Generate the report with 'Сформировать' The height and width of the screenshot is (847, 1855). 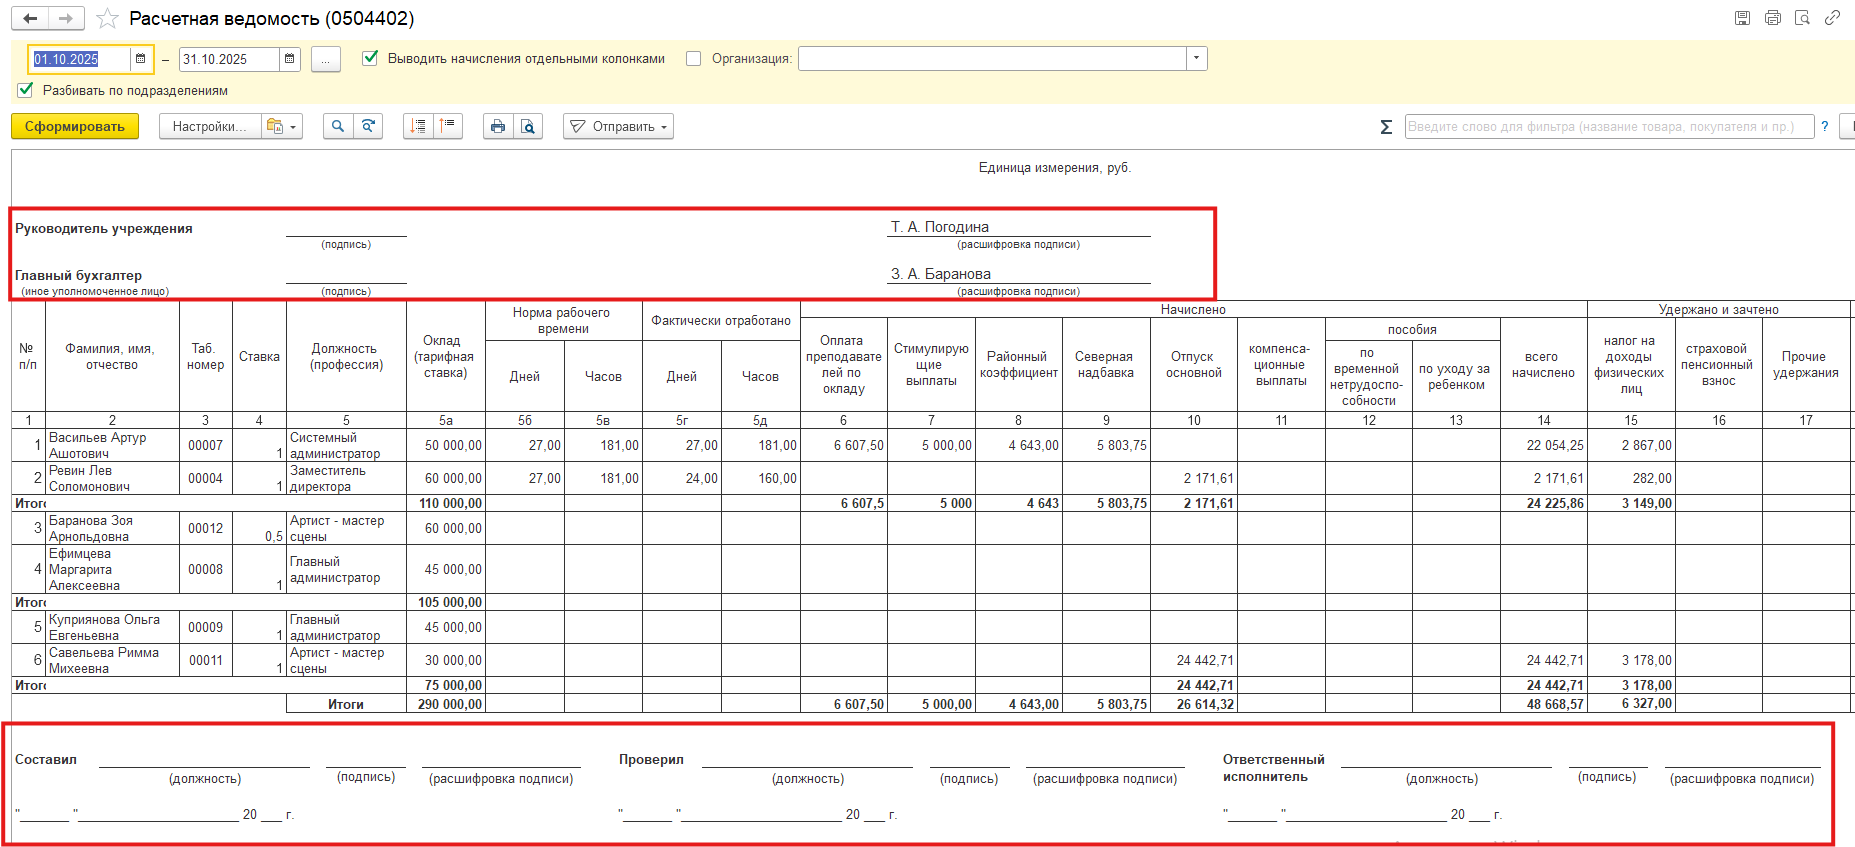coord(75,126)
